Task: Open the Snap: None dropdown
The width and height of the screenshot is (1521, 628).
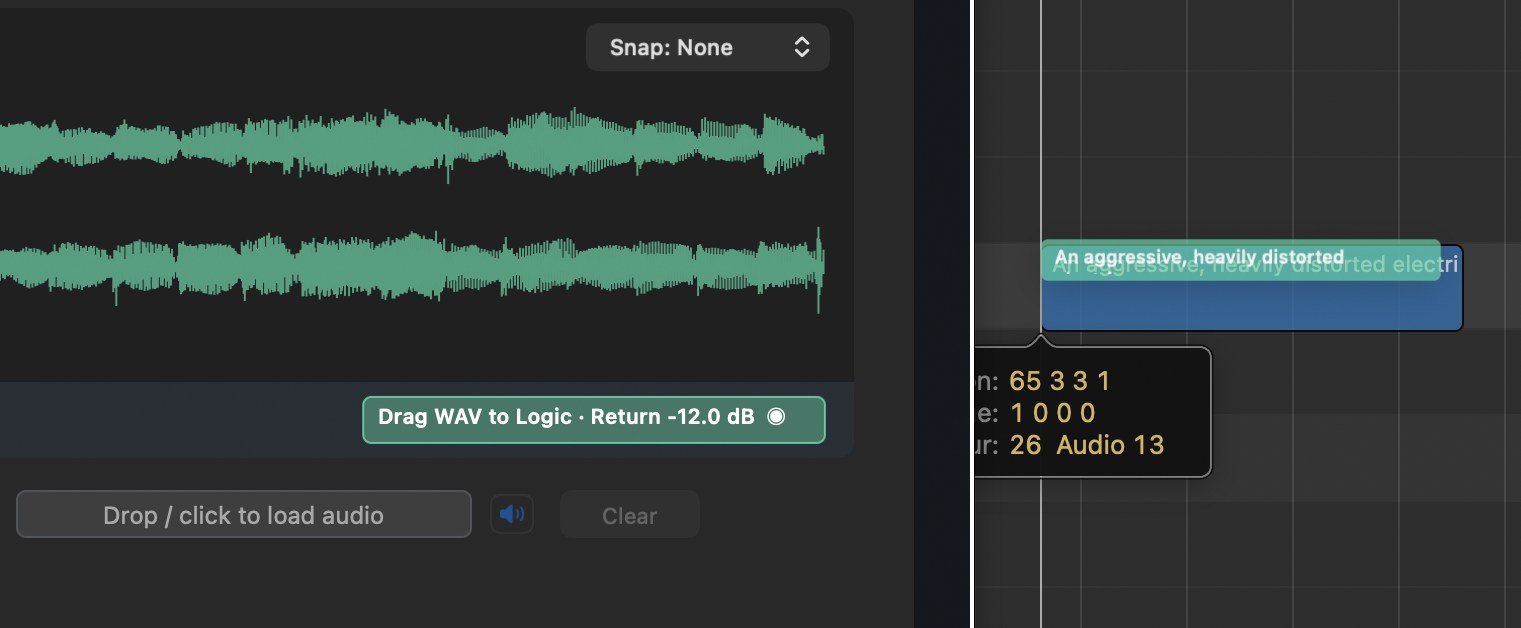Action: pyautogui.click(x=707, y=47)
